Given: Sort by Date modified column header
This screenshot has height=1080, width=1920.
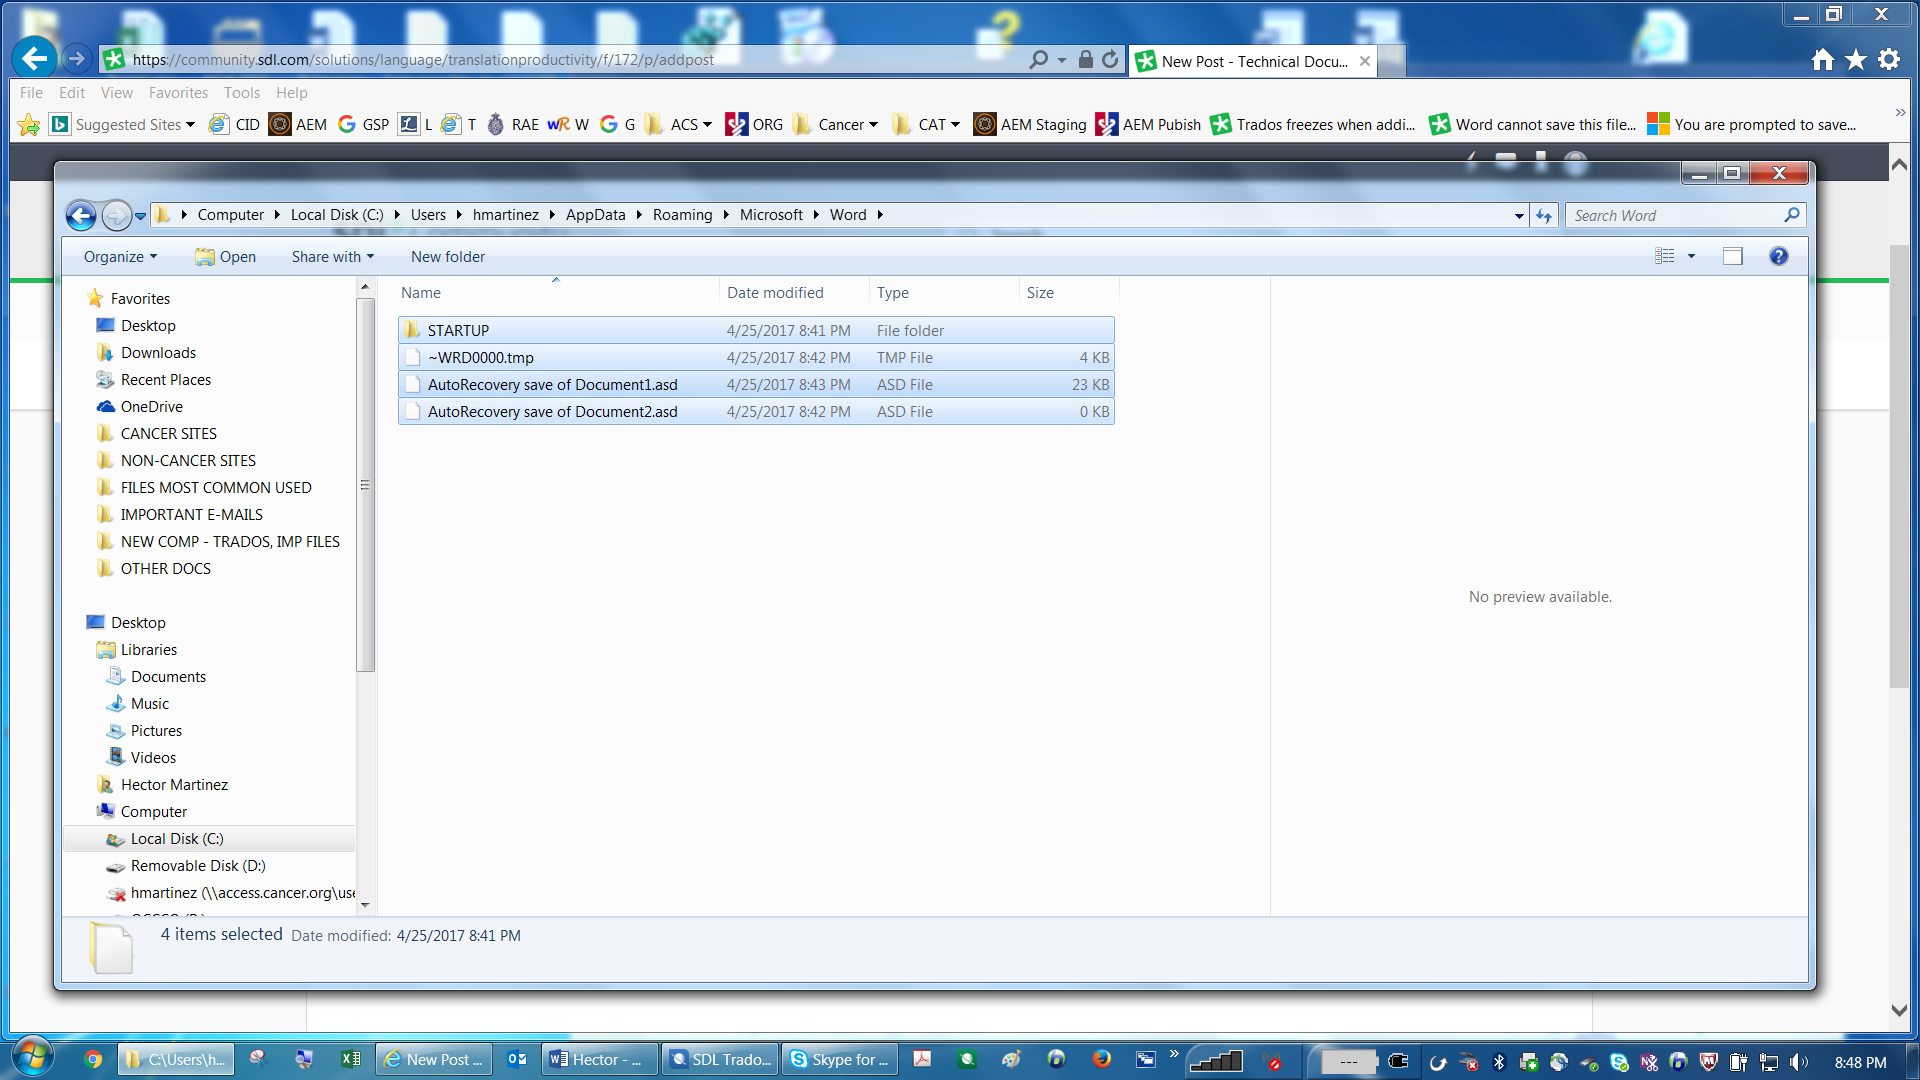Looking at the screenshot, I should coord(775,293).
